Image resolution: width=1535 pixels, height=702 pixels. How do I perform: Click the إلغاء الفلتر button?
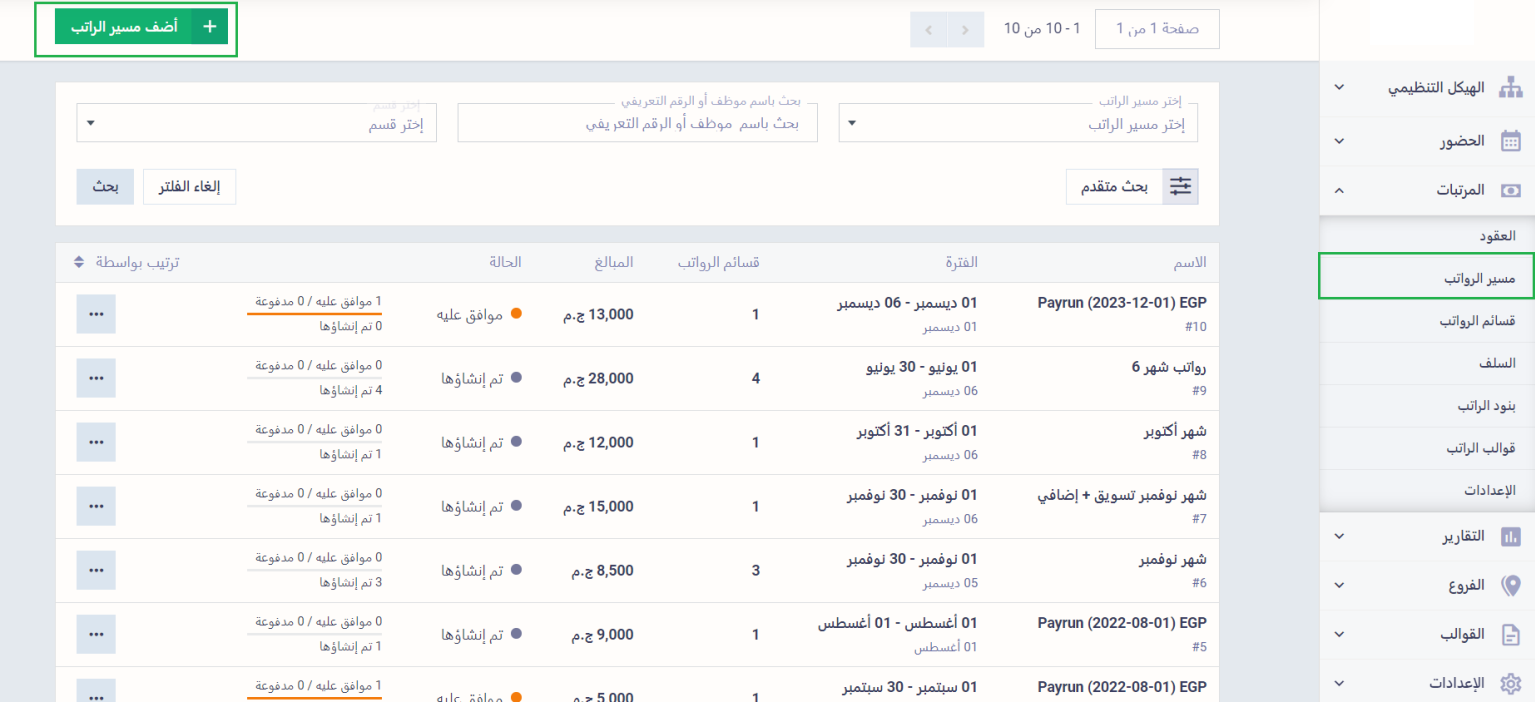(190, 186)
